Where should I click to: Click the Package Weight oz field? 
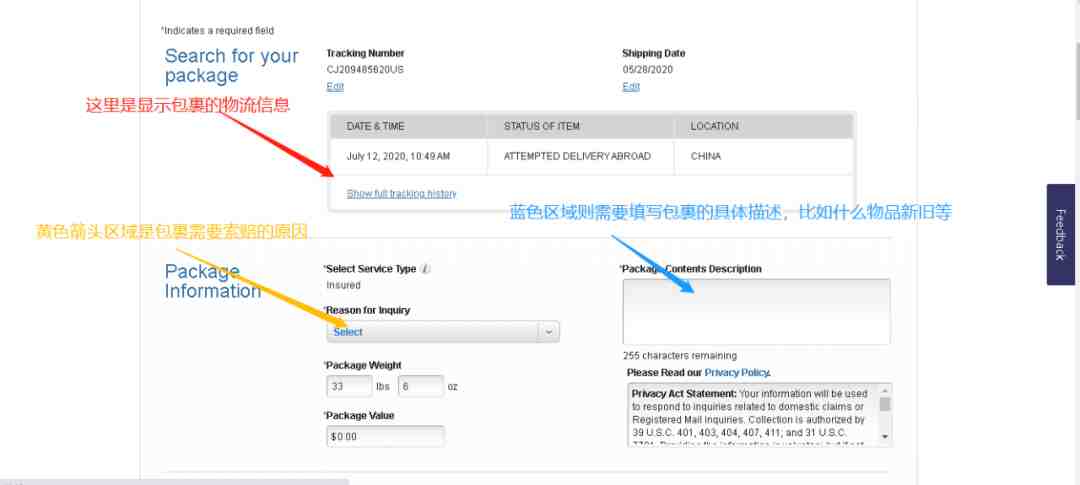(x=420, y=386)
